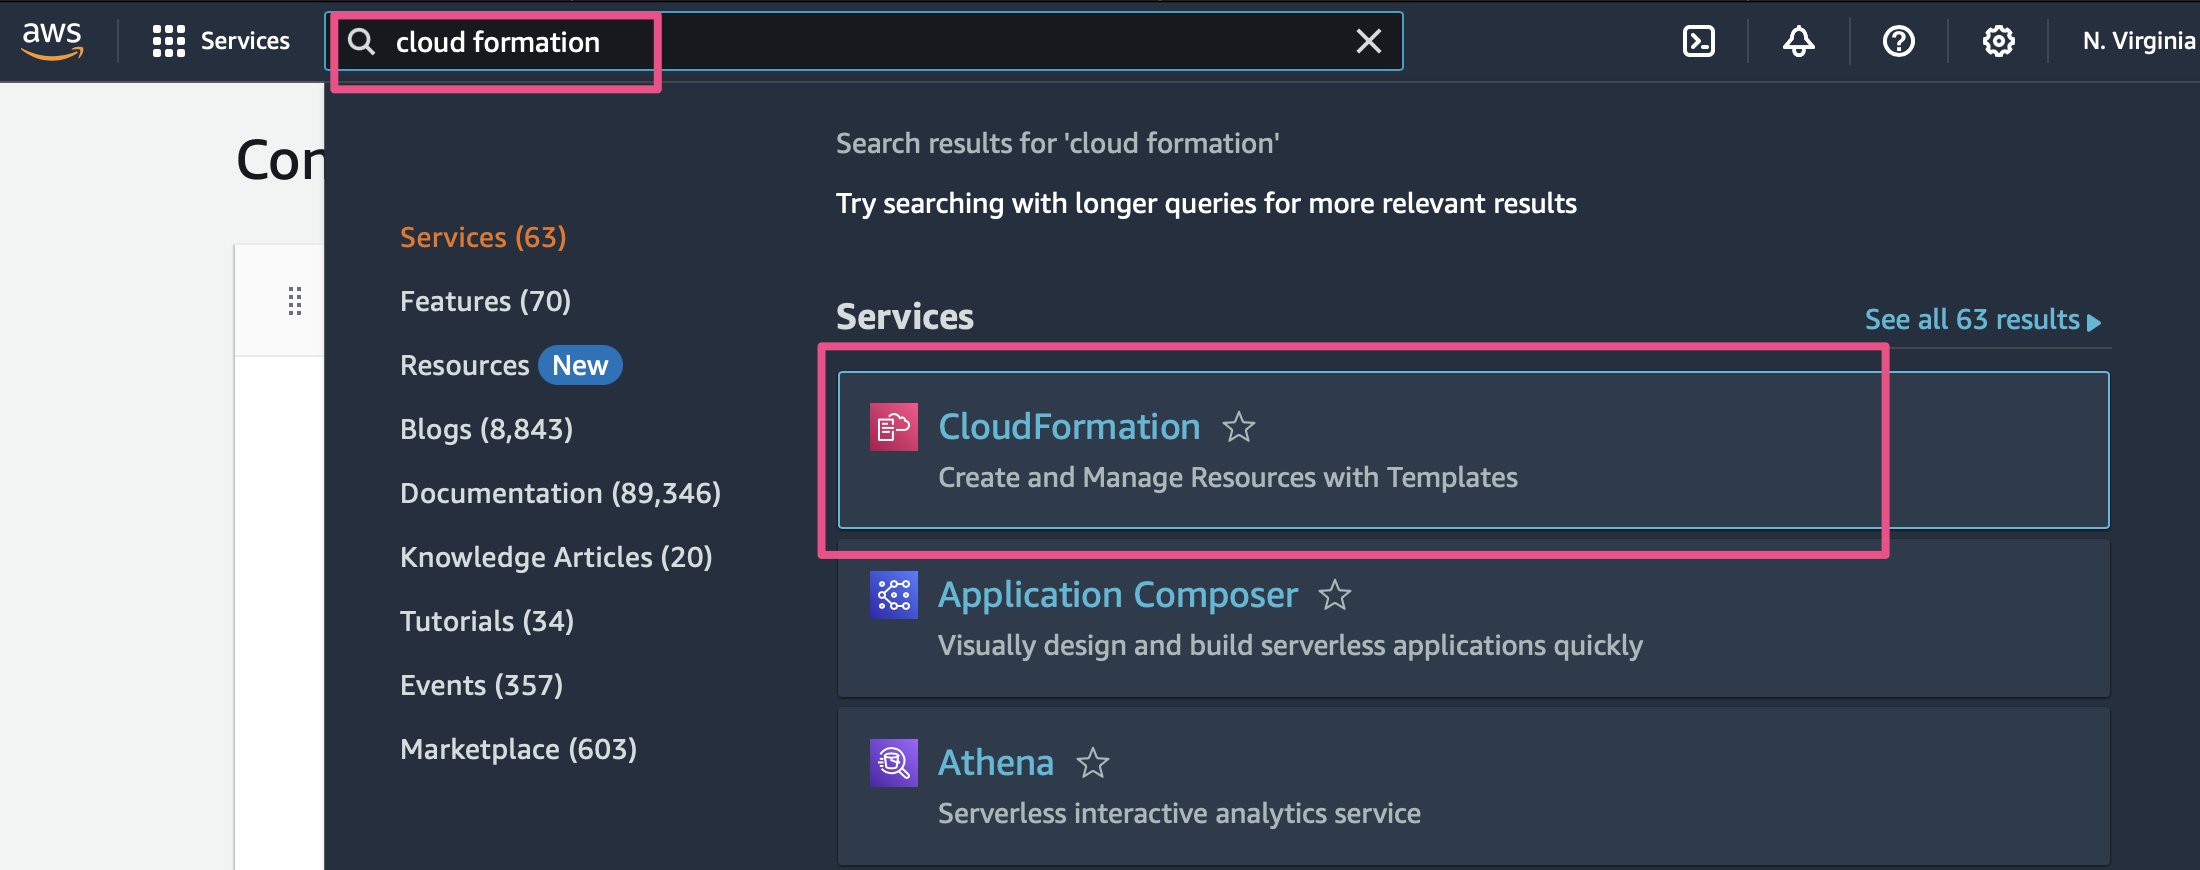The image size is (2200, 870).
Task: Click the AWS logo home icon
Action: point(52,40)
